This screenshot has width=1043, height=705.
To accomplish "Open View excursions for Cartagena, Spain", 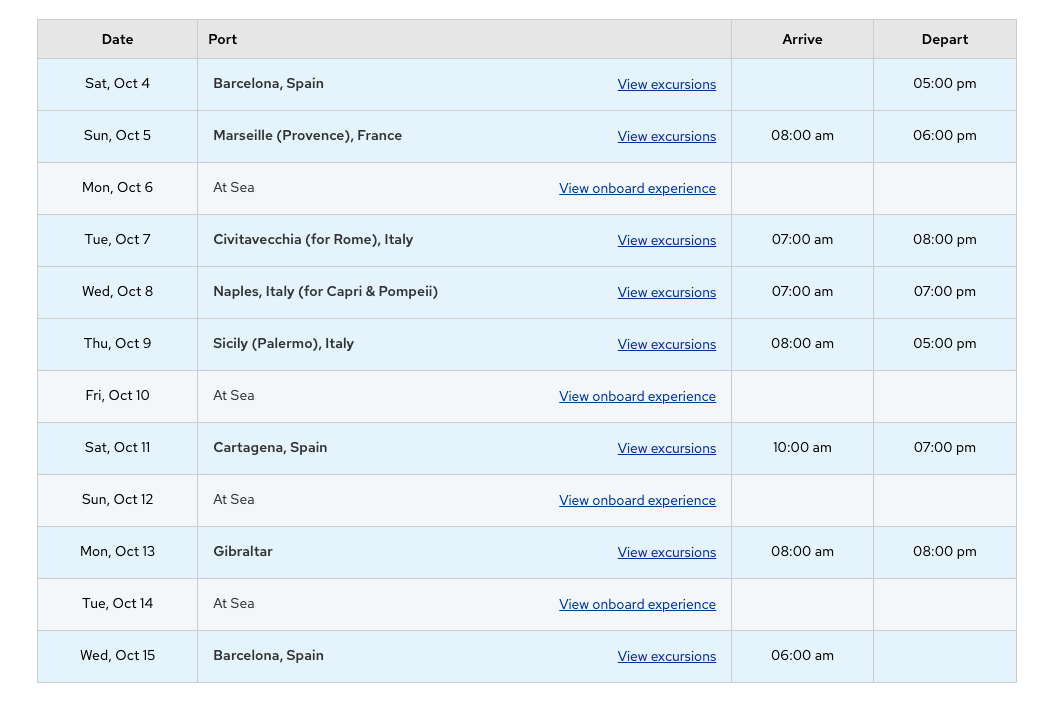I will click(x=666, y=448).
